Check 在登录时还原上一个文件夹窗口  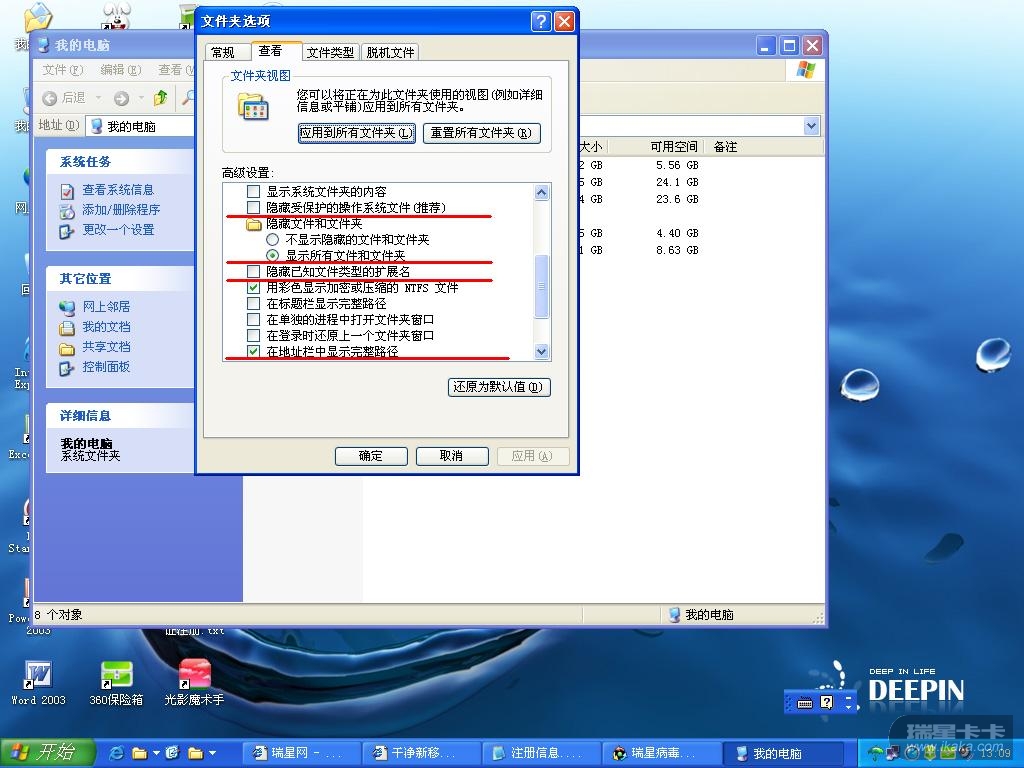(x=253, y=336)
